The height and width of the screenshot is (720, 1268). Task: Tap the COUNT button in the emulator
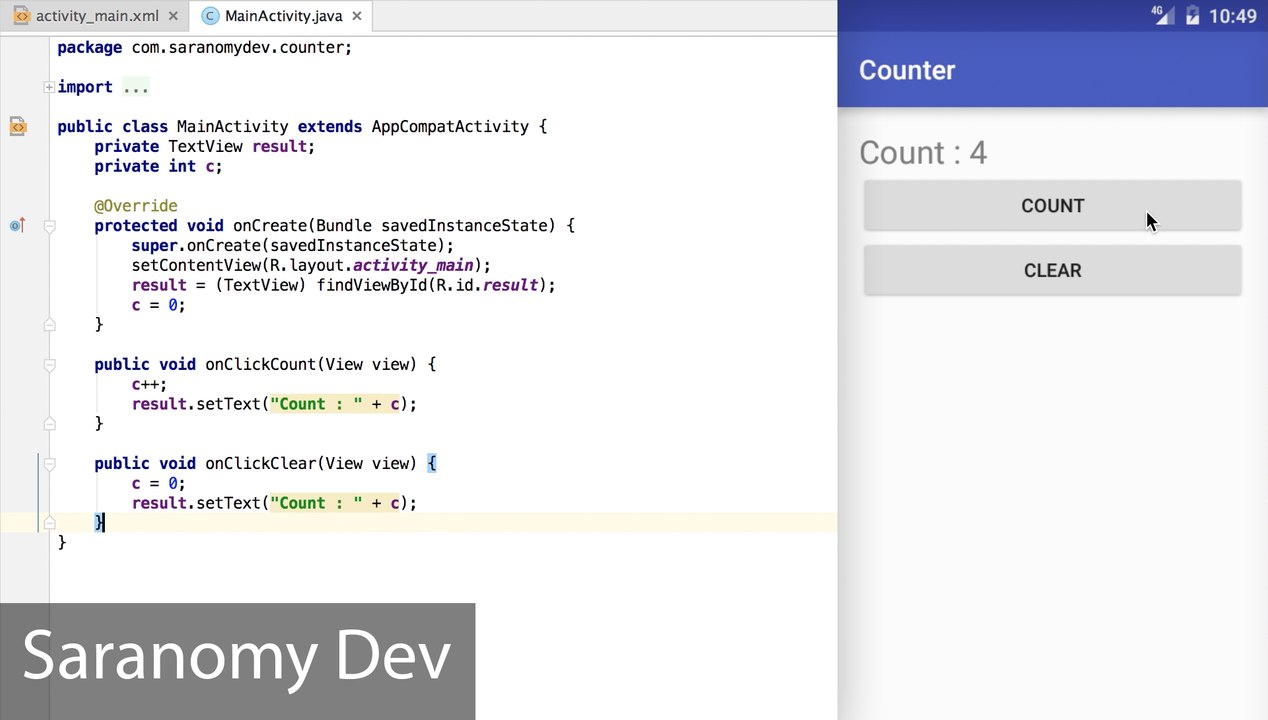pos(1052,206)
